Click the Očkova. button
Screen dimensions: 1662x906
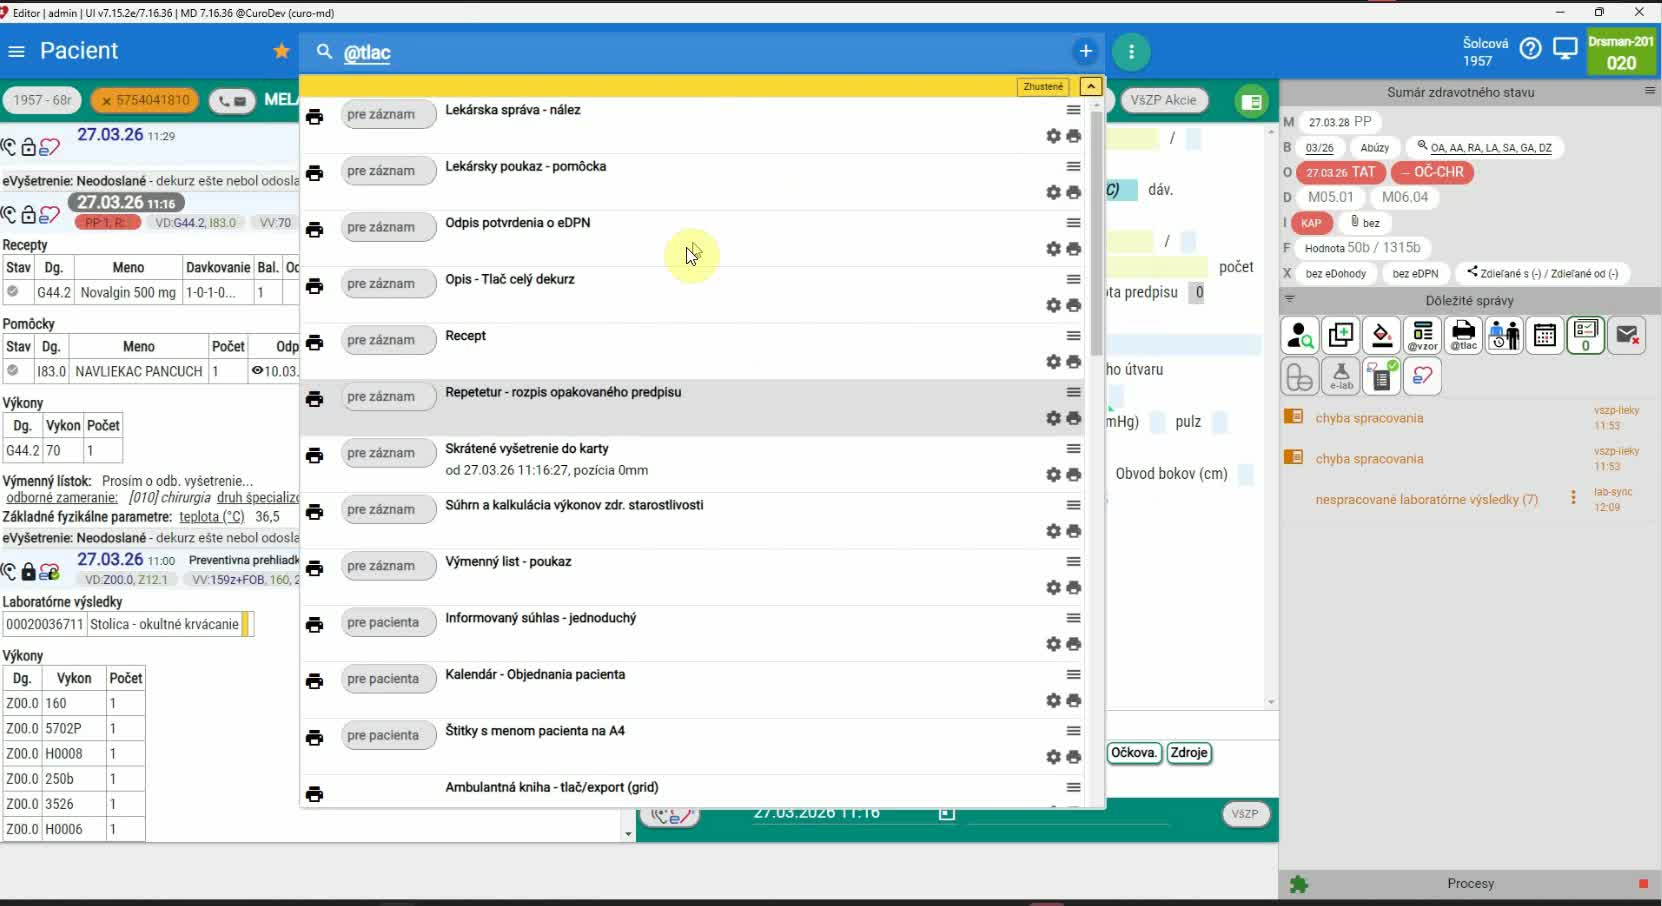coord(1134,753)
